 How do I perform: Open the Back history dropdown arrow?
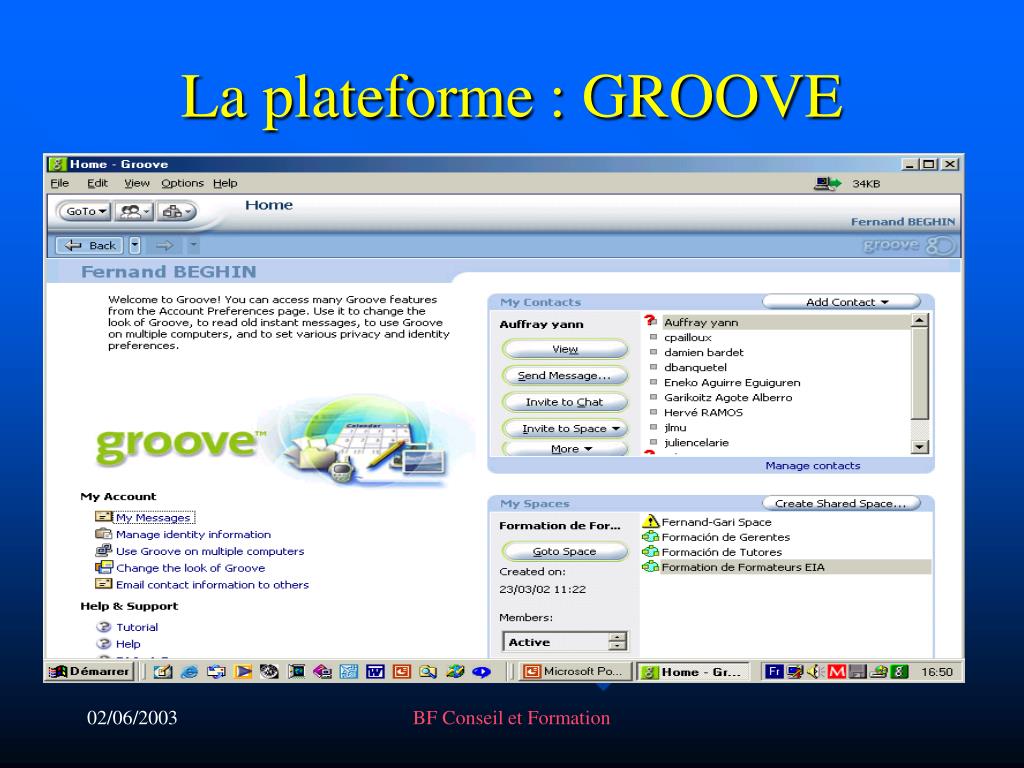(135, 246)
